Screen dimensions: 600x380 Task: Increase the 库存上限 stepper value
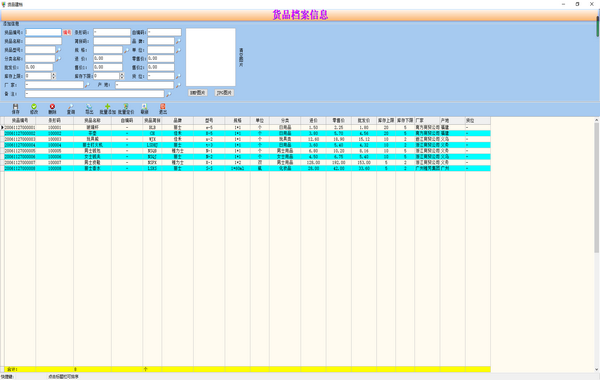click(x=54, y=74)
